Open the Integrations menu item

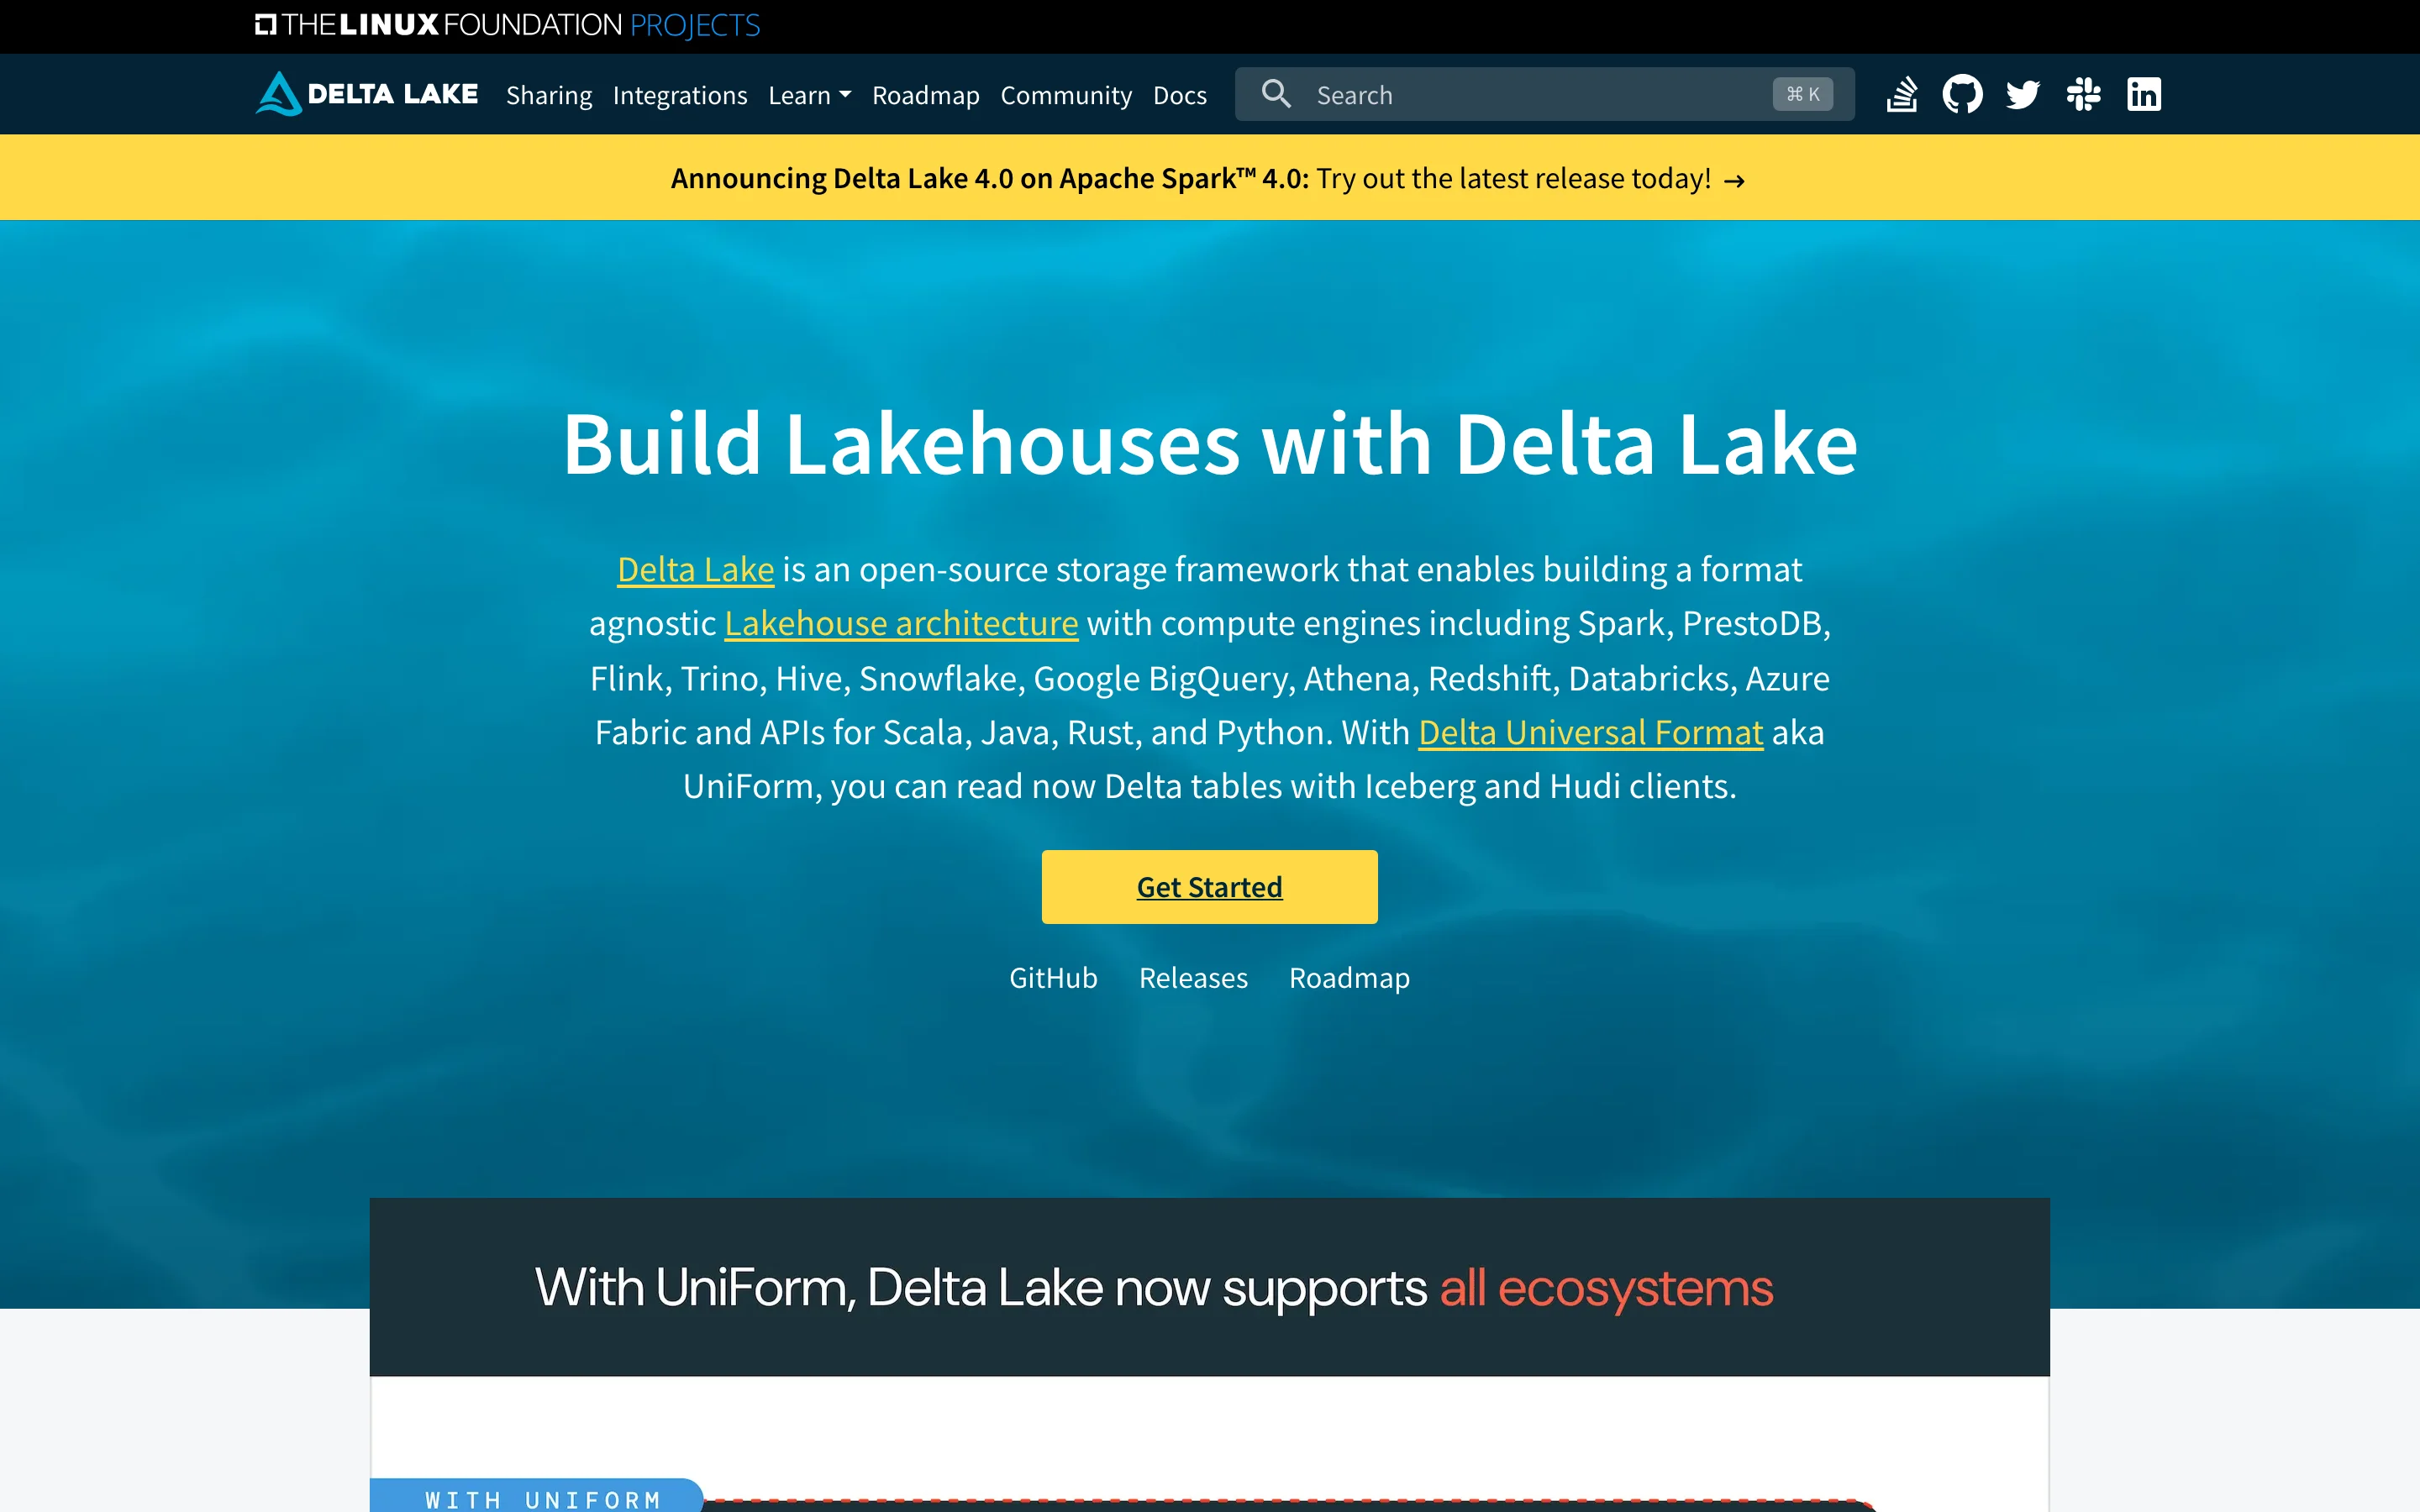tap(680, 95)
